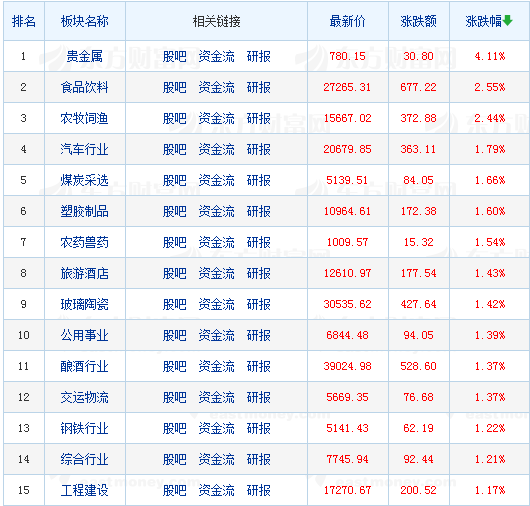This screenshot has height=506, width=530.
Task: Open the 农药兽药 sector link
Action: (85, 242)
